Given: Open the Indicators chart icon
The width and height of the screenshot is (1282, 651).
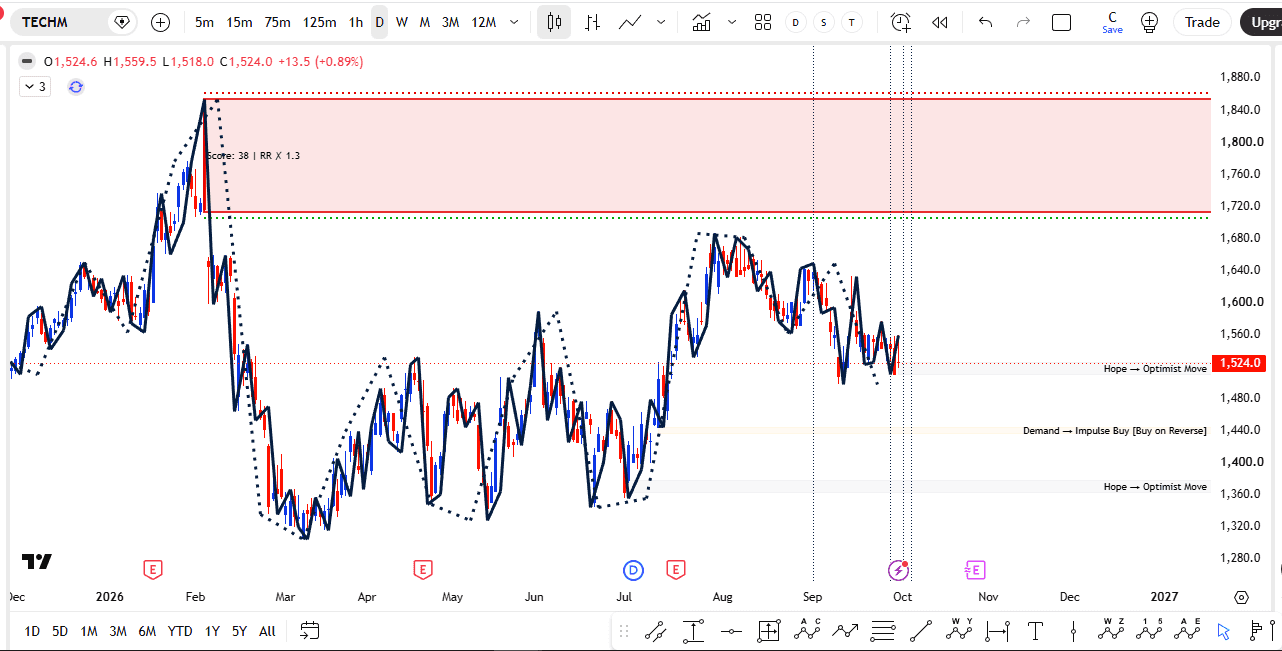Looking at the screenshot, I should pos(701,22).
